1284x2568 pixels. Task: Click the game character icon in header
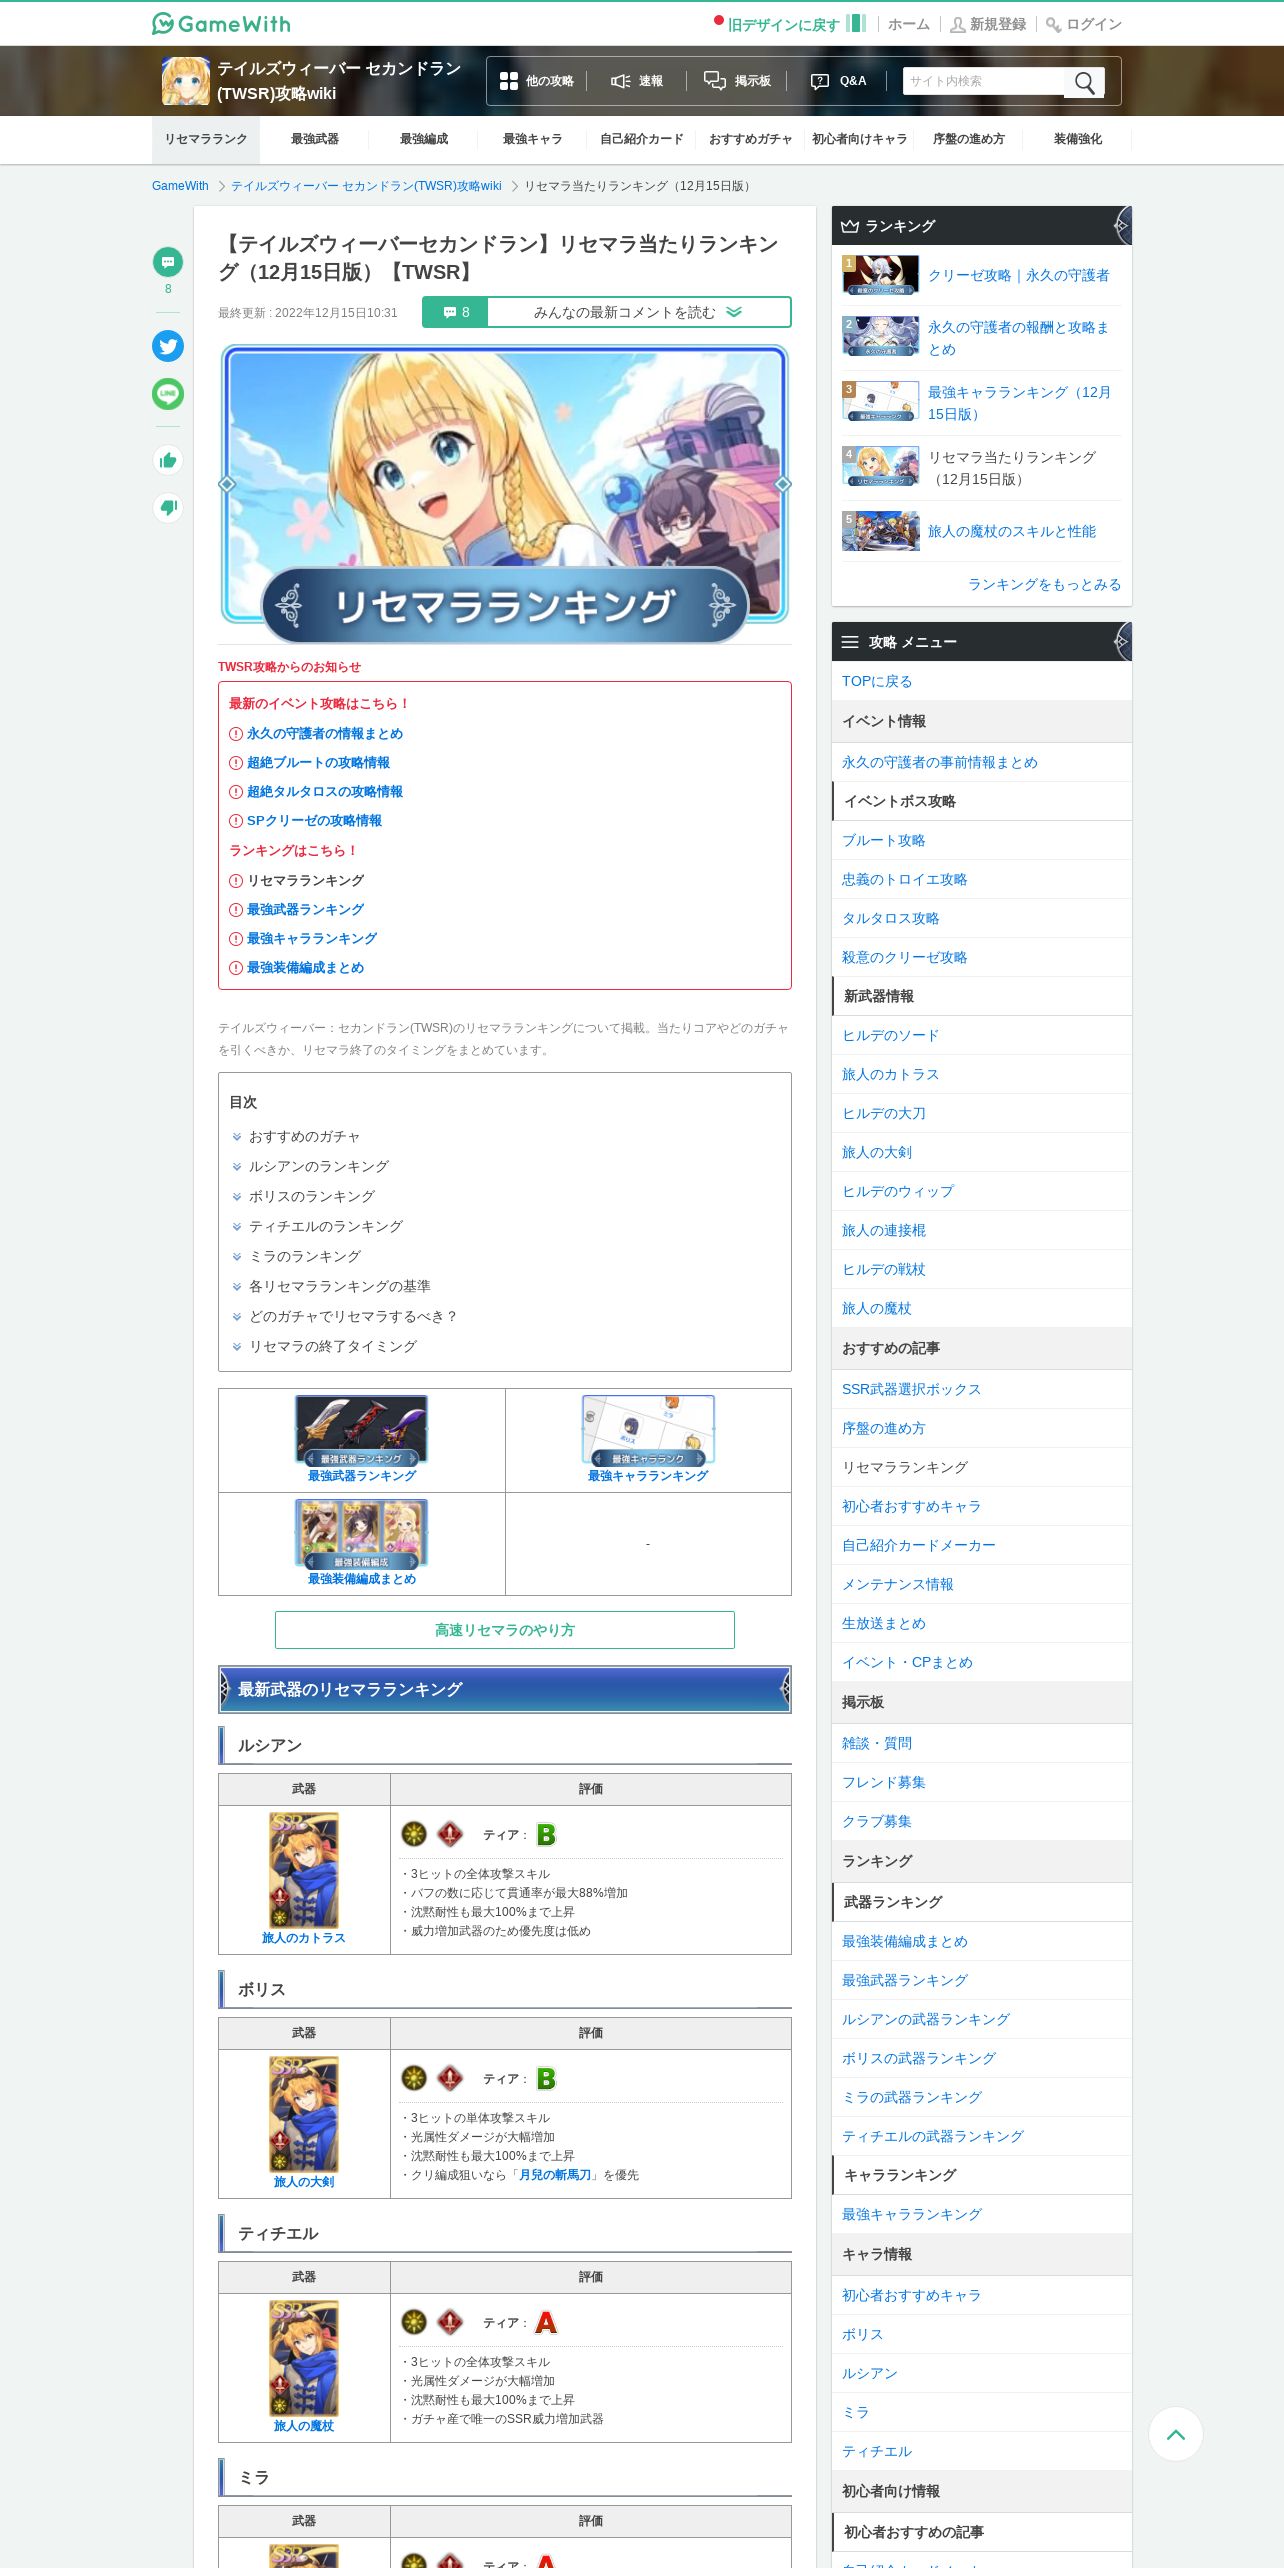click(186, 81)
